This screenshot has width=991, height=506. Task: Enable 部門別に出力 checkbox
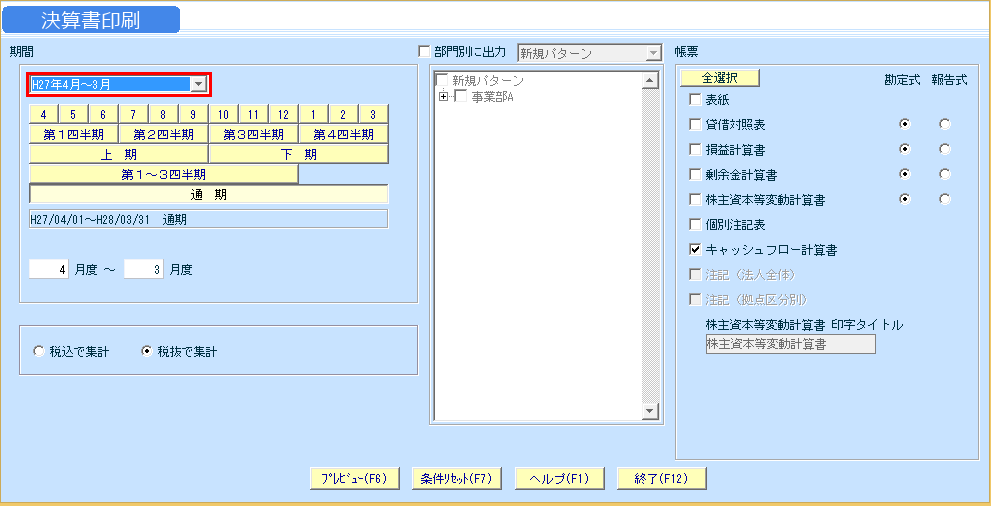pyautogui.click(x=424, y=51)
